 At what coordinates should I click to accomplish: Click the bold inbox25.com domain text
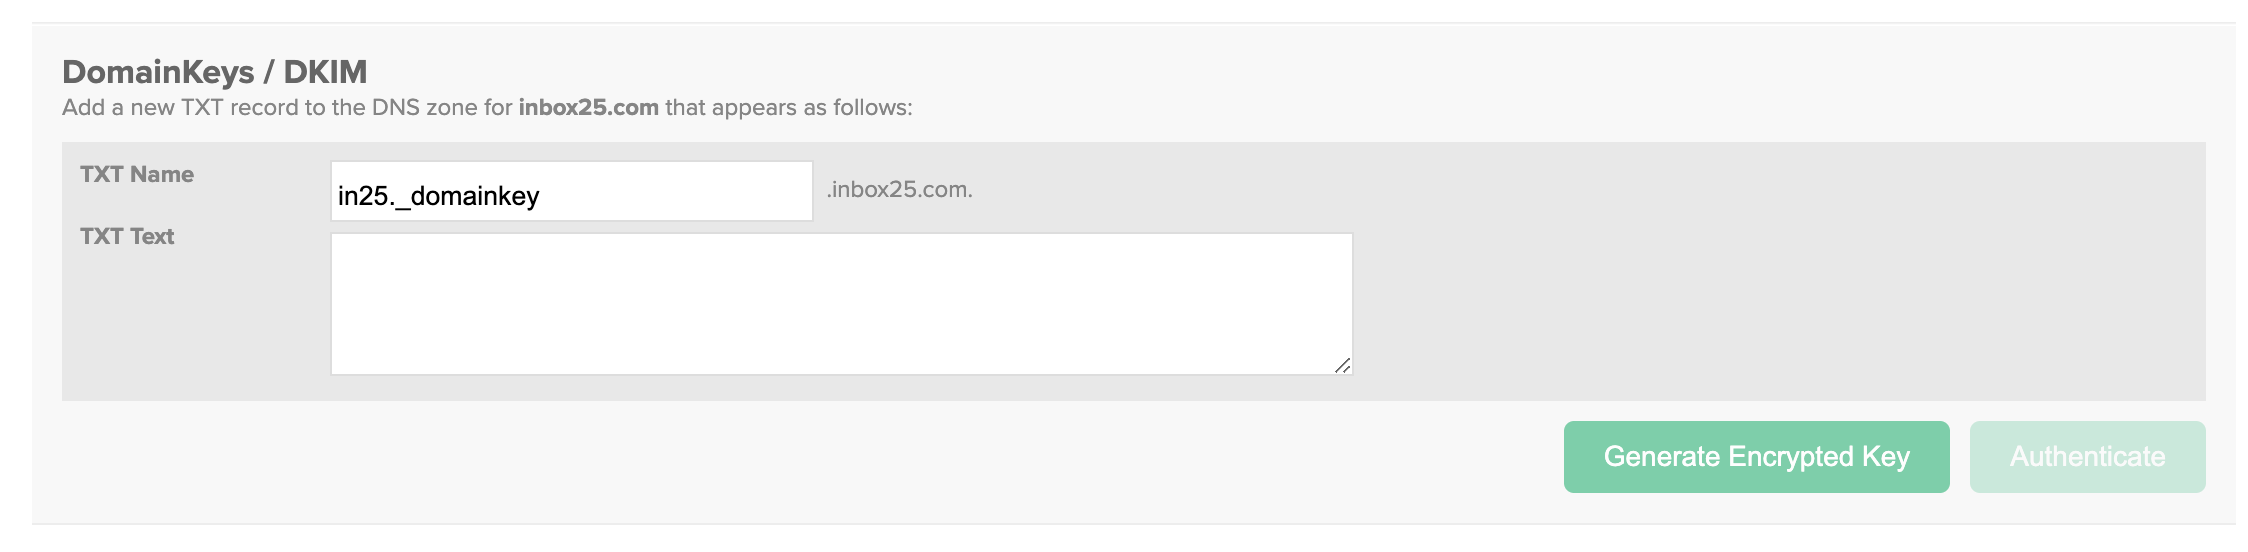click(588, 107)
